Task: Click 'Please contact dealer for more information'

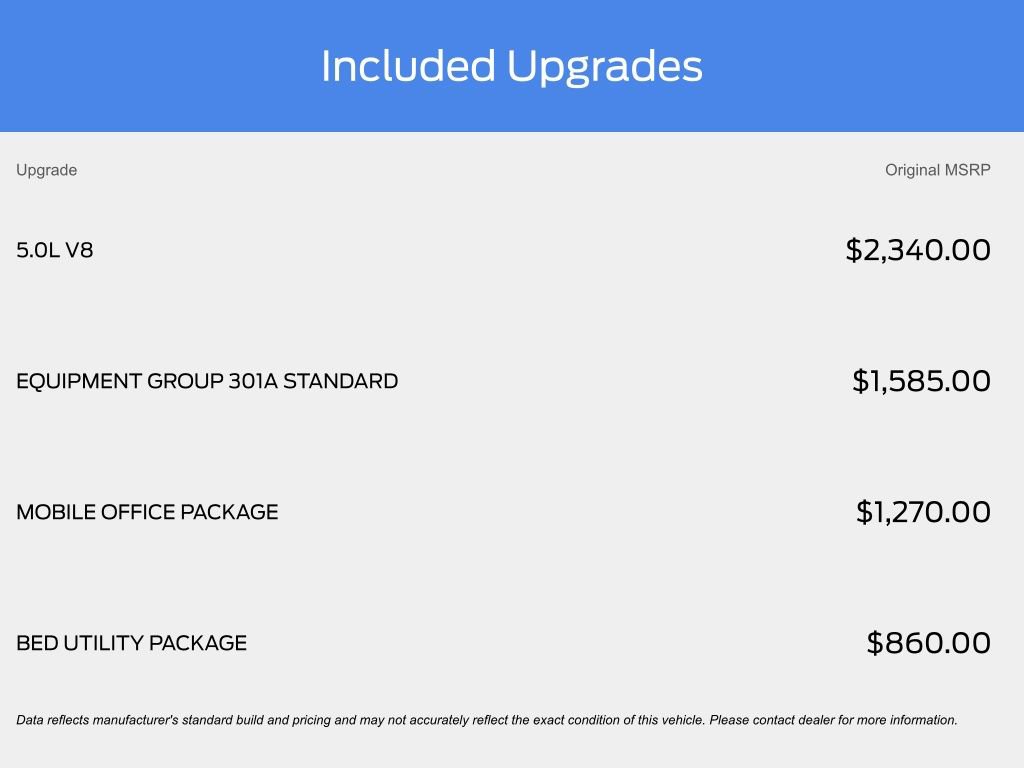Action: (x=833, y=719)
